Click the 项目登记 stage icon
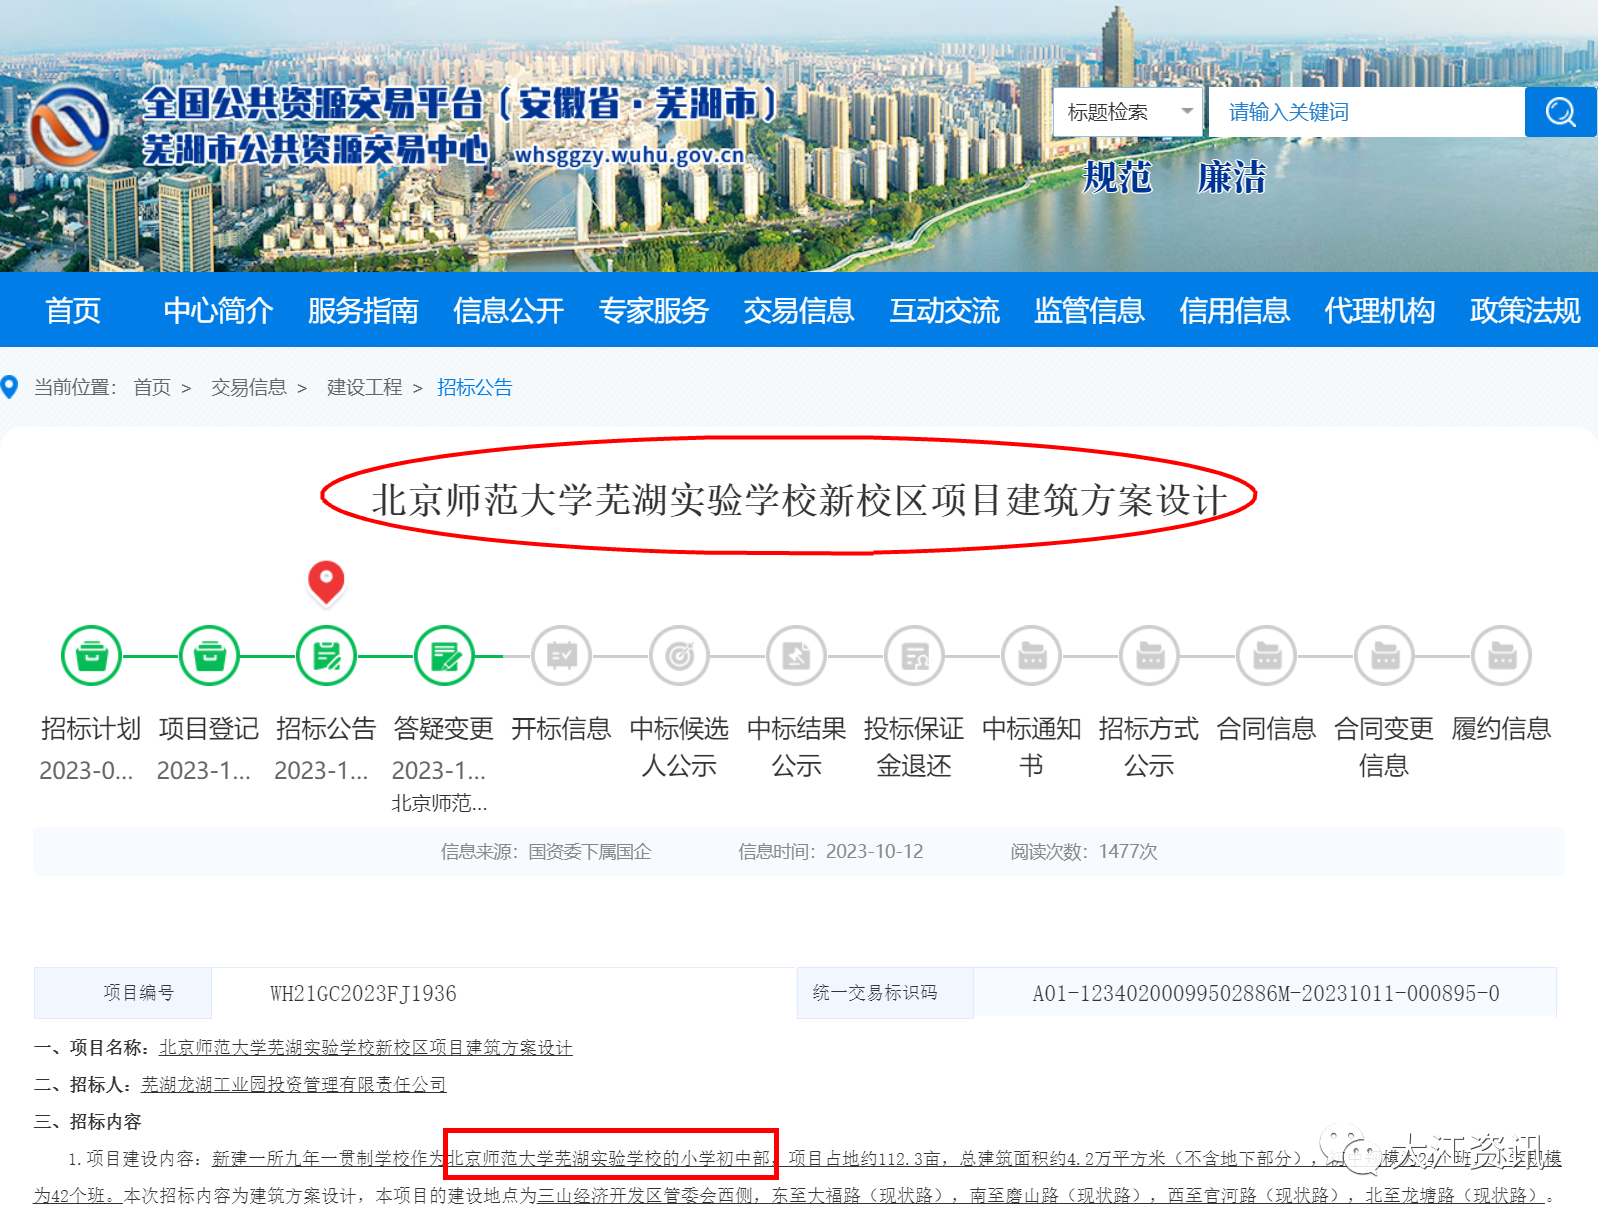Viewport: 1598px width, 1223px height. [209, 656]
